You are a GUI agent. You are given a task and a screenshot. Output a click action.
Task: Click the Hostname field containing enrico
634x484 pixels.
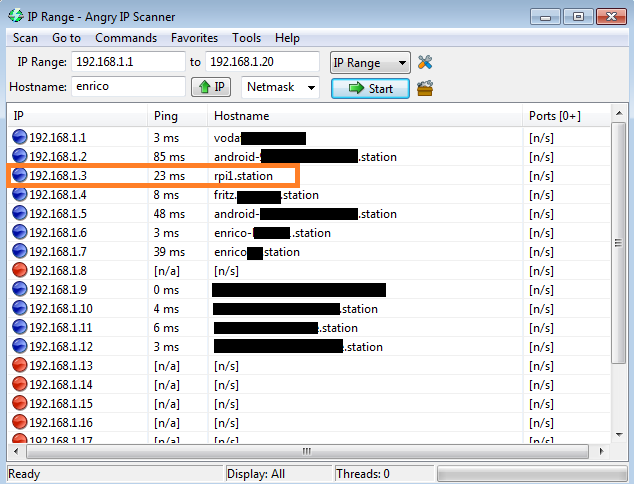[128, 87]
